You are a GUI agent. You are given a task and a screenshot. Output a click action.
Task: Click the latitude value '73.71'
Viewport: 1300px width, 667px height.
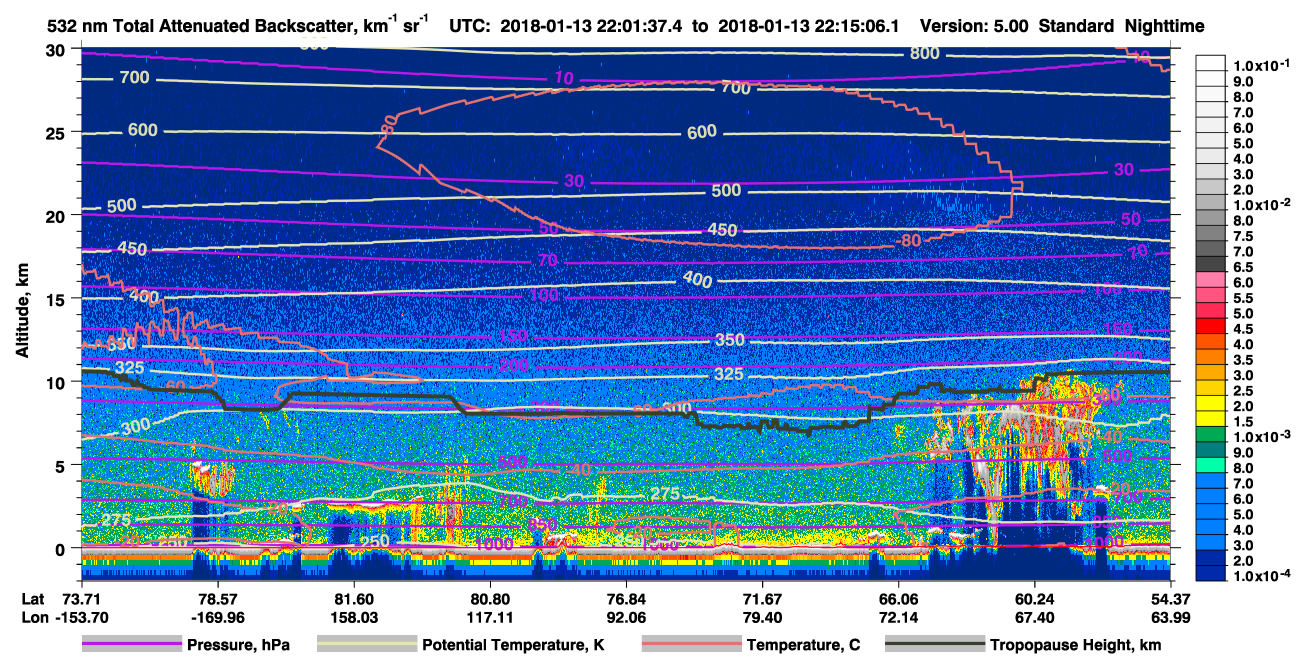click(x=81, y=599)
